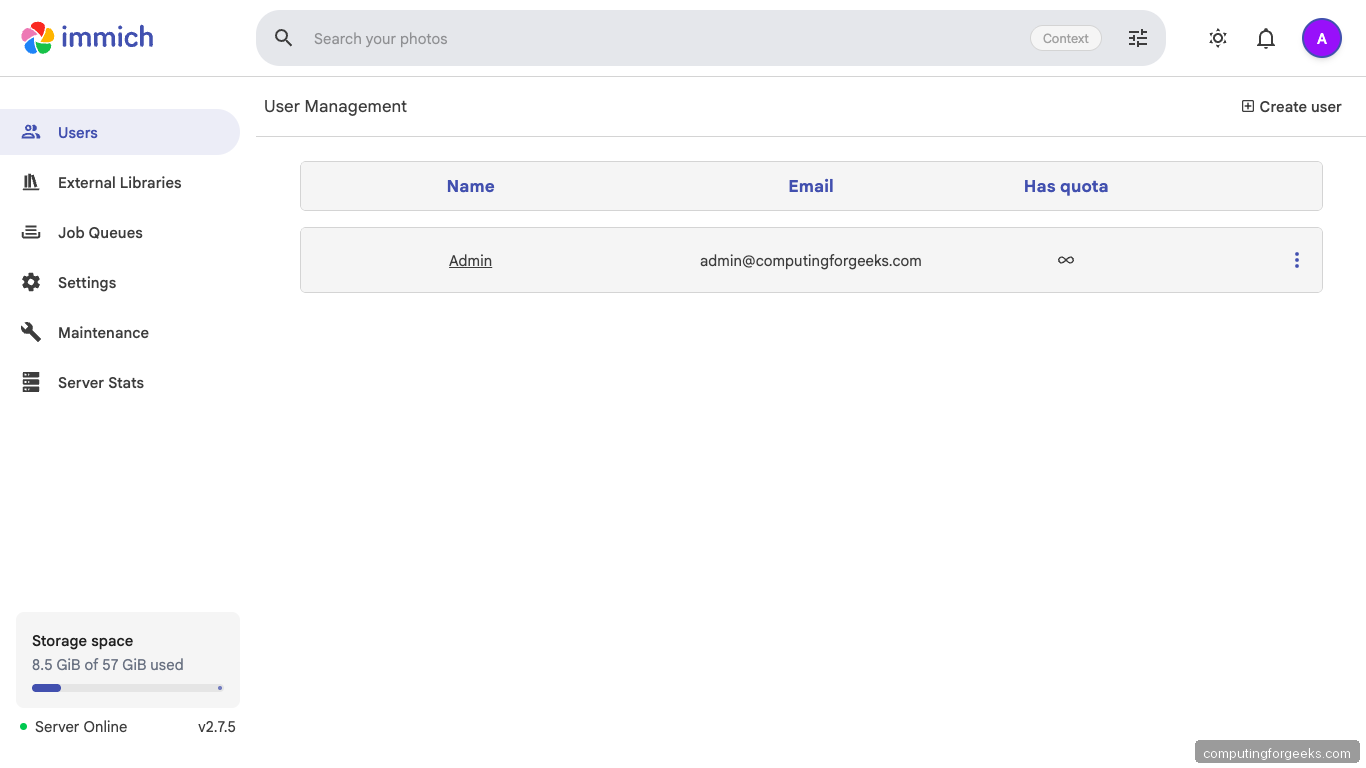
Task: Click the Settings gear in admin sidebar
Action: tap(30, 282)
